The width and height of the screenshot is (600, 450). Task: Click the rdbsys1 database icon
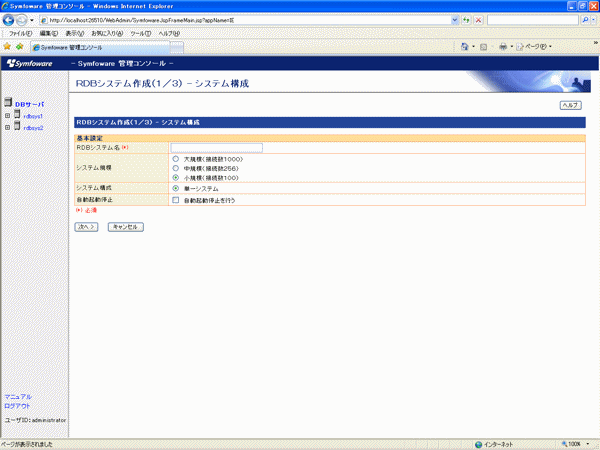point(17,114)
